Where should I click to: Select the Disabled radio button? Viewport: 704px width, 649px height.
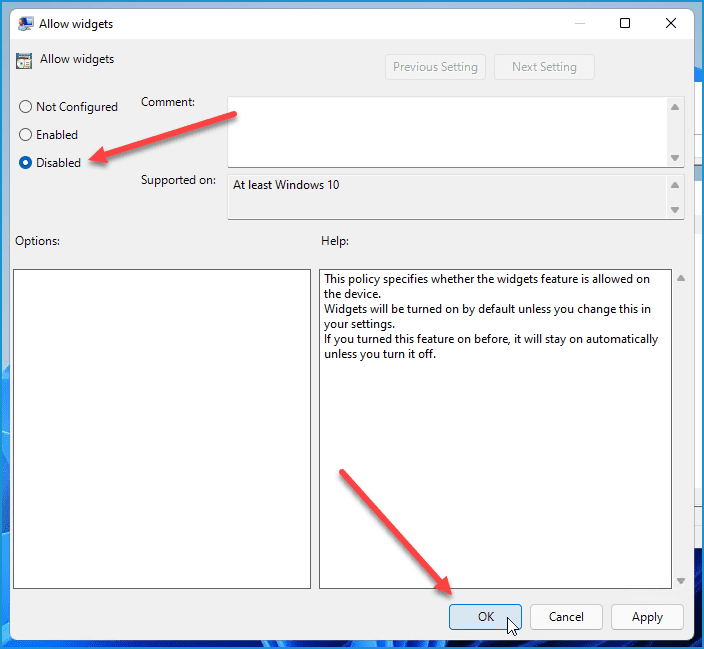point(26,163)
